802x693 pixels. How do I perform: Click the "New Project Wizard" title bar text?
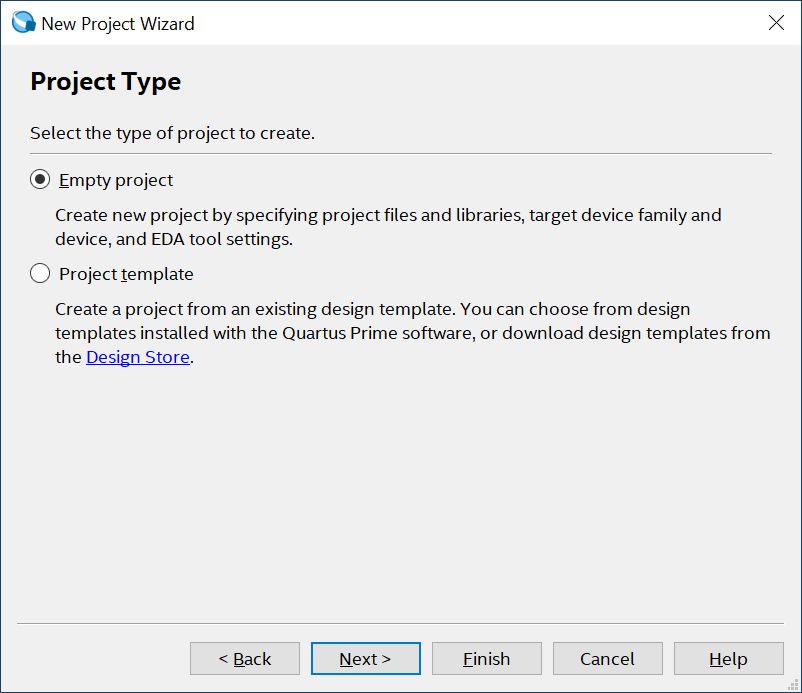click(x=118, y=23)
